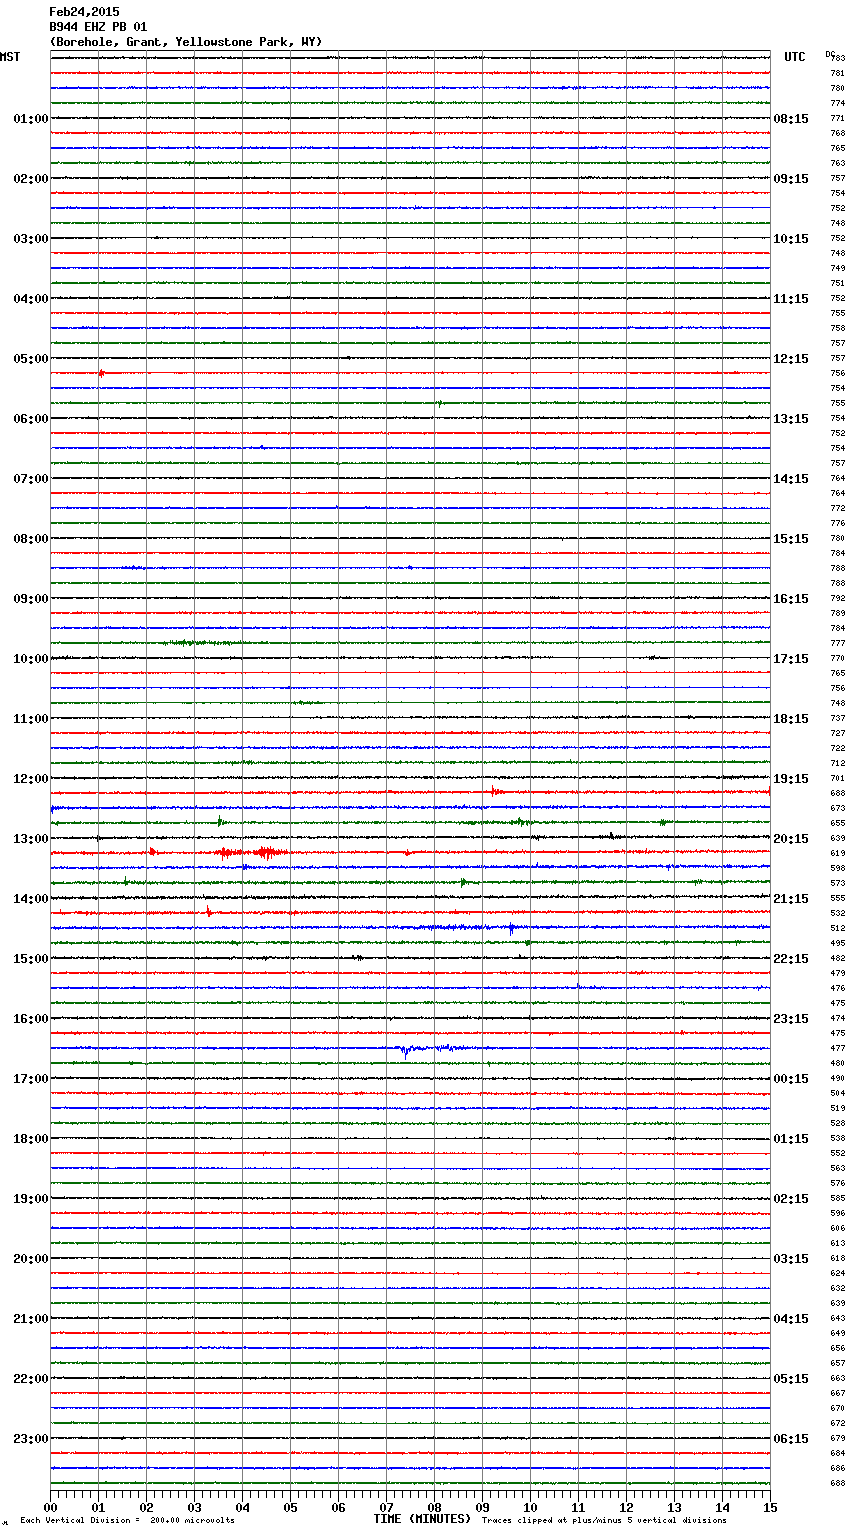
Task: Click the MST timezone header
Action: [10, 57]
